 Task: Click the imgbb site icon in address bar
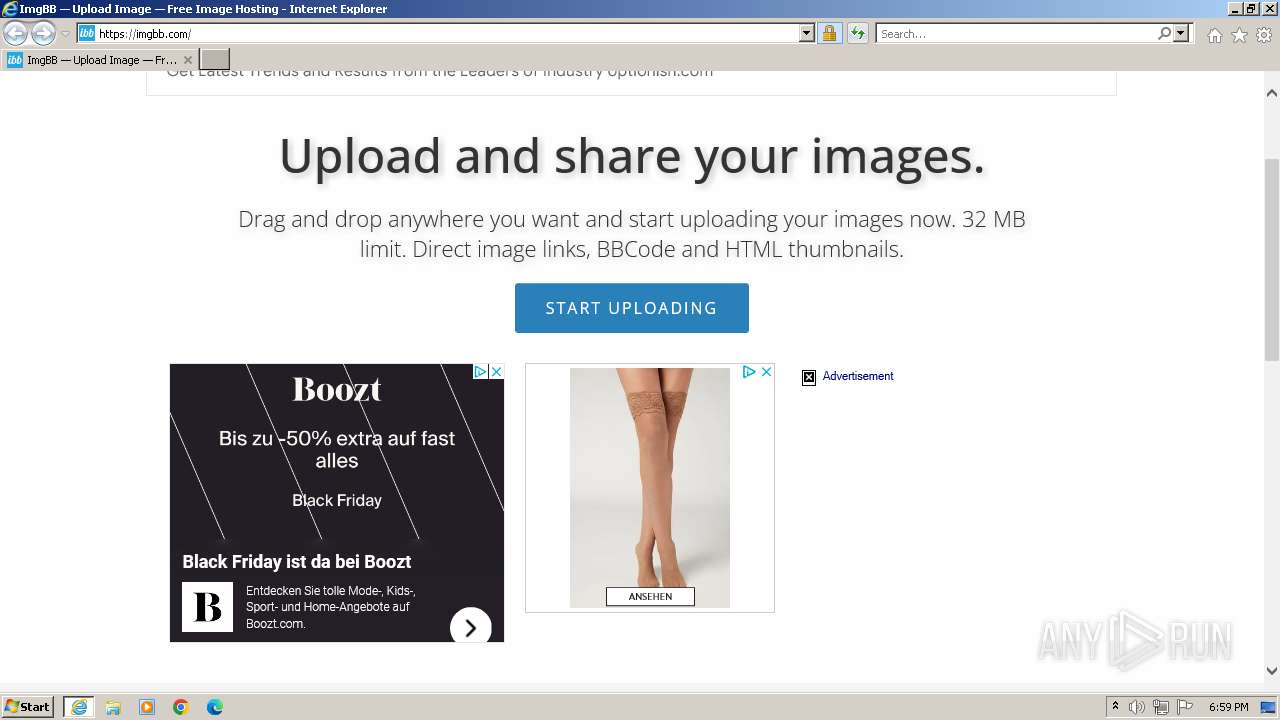[x=86, y=33]
